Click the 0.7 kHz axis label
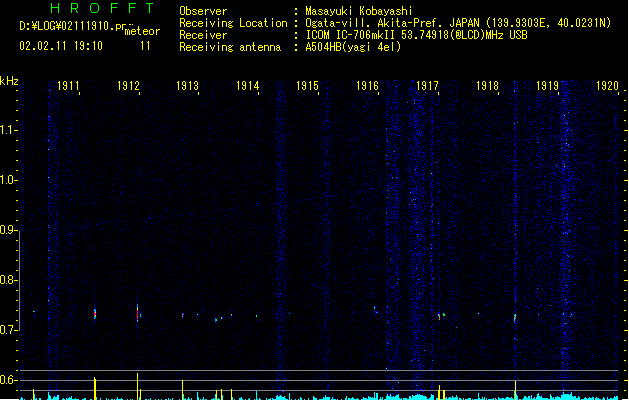This screenshot has height=400, width=629. pyautogui.click(x=8, y=330)
